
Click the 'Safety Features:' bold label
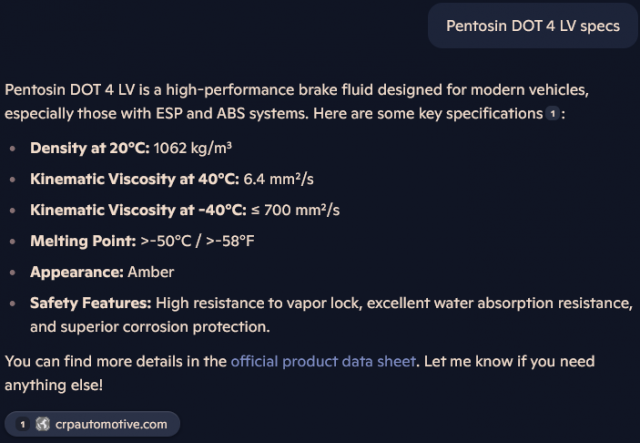coord(91,303)
